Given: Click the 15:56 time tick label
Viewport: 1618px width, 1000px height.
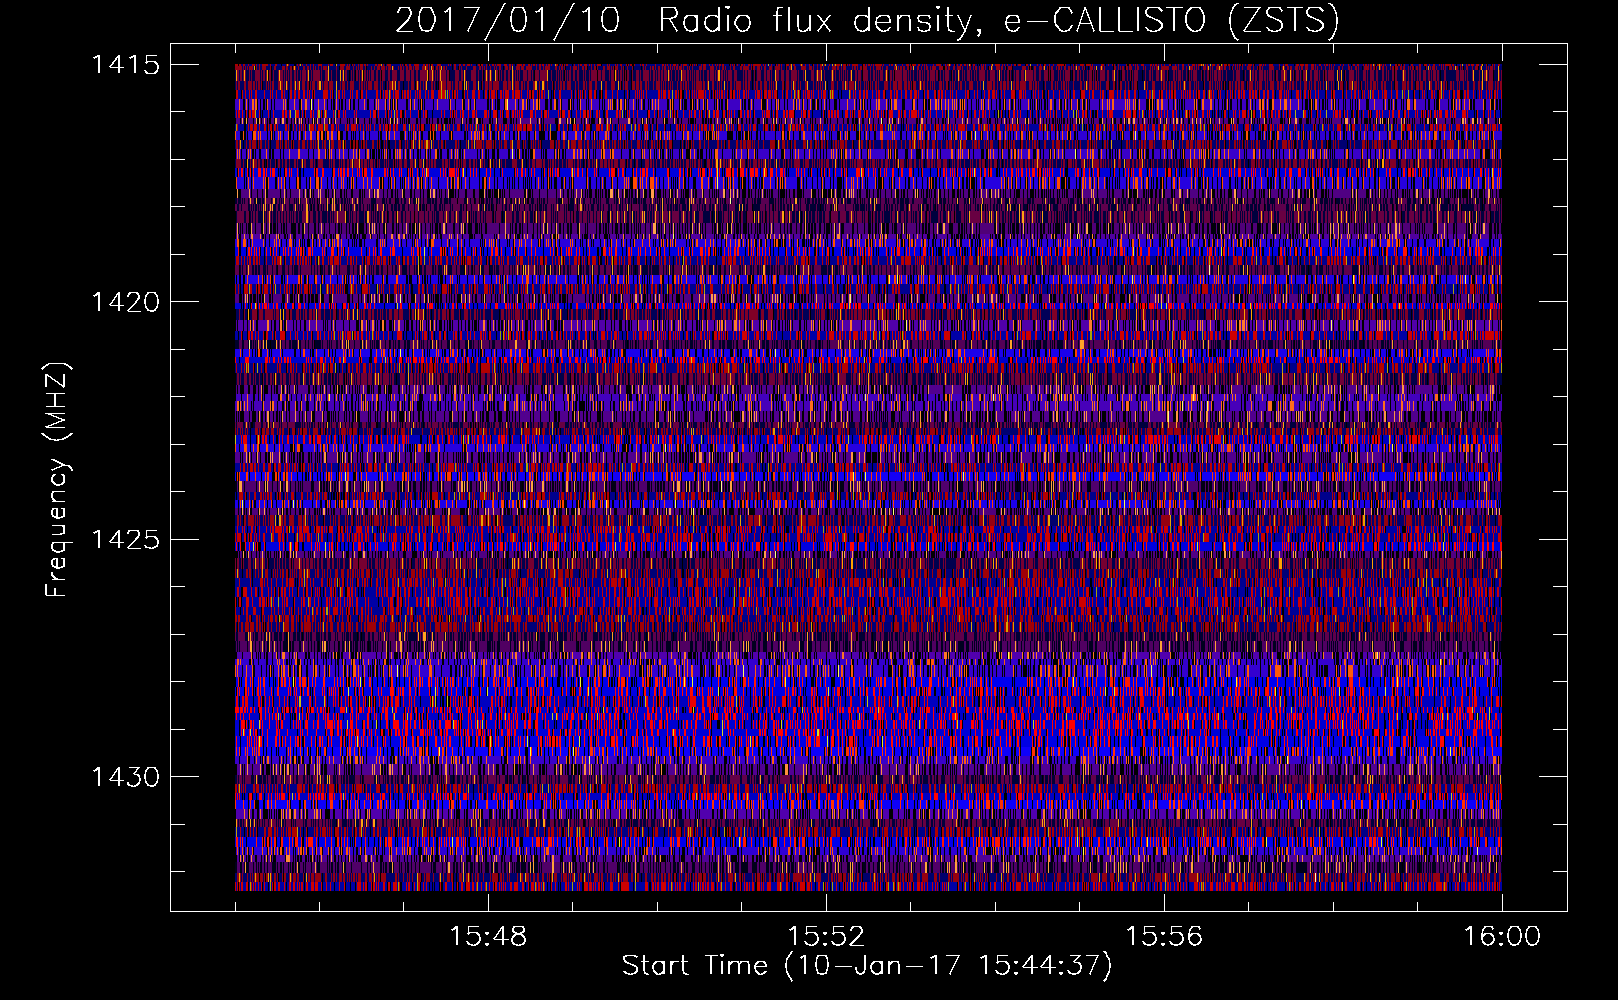Looking at the screenshot, I should [x=1164, y=937].
